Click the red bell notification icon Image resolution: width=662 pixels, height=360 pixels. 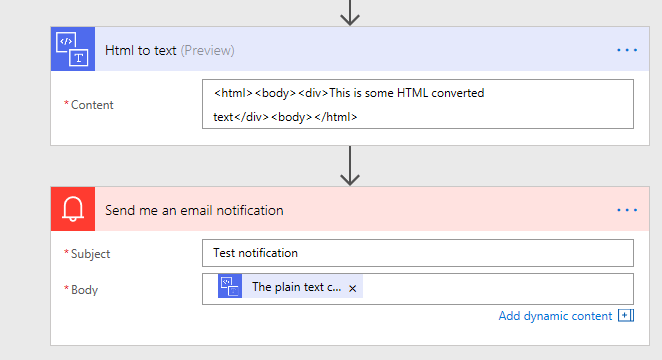[x=73, y=209]
